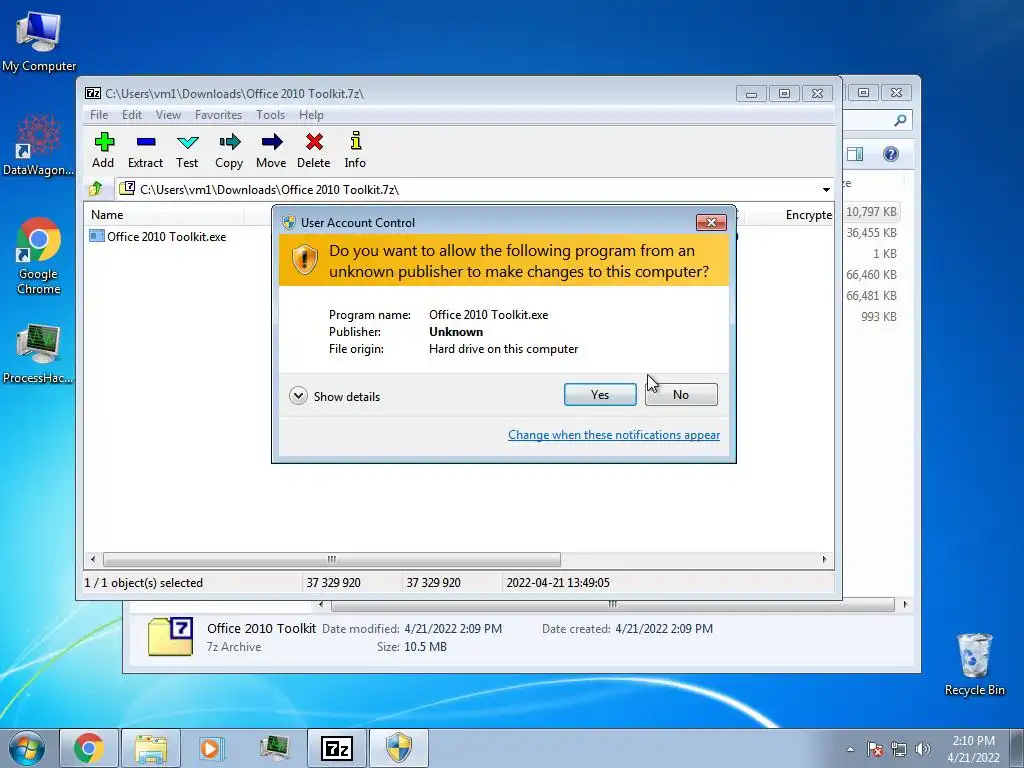Click the Delete toolbar icon
The height and width of the screenshot is (768, 1024).
[x=313, y=150]
